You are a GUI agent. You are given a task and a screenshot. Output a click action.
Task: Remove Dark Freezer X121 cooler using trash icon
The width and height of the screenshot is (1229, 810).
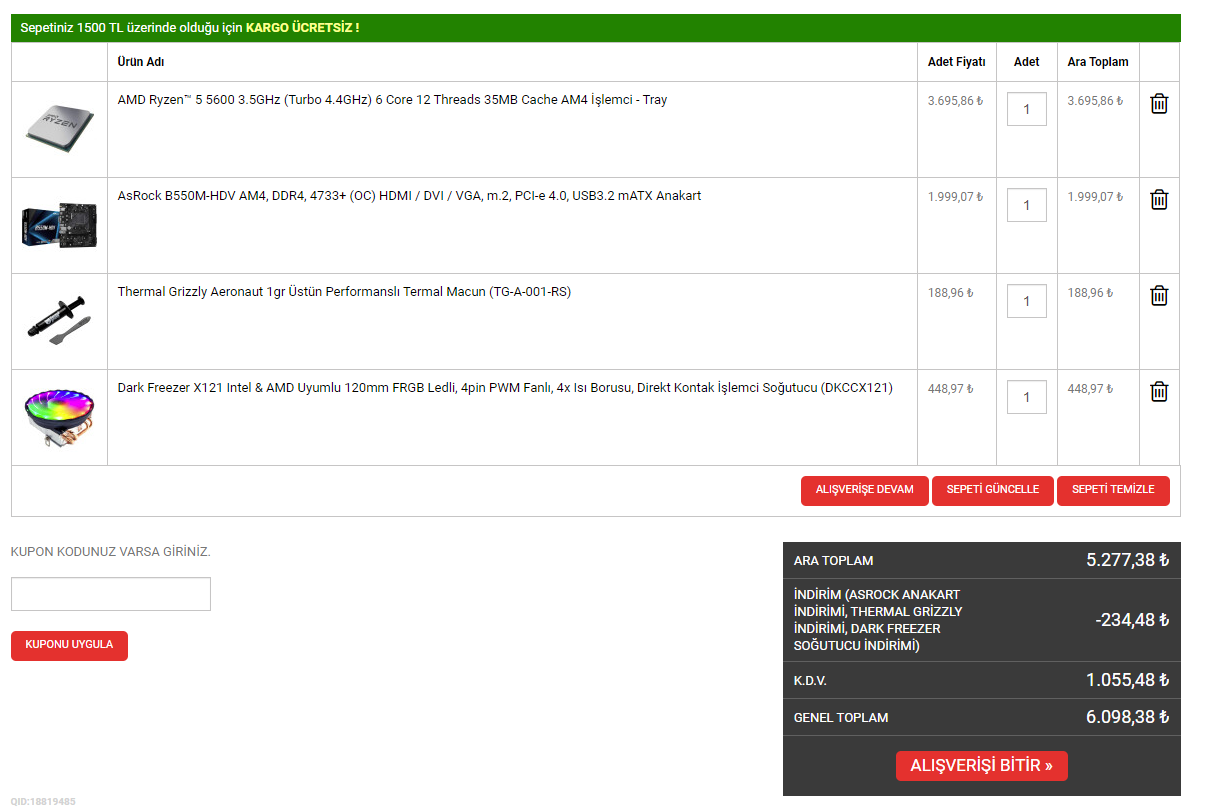1159,391
